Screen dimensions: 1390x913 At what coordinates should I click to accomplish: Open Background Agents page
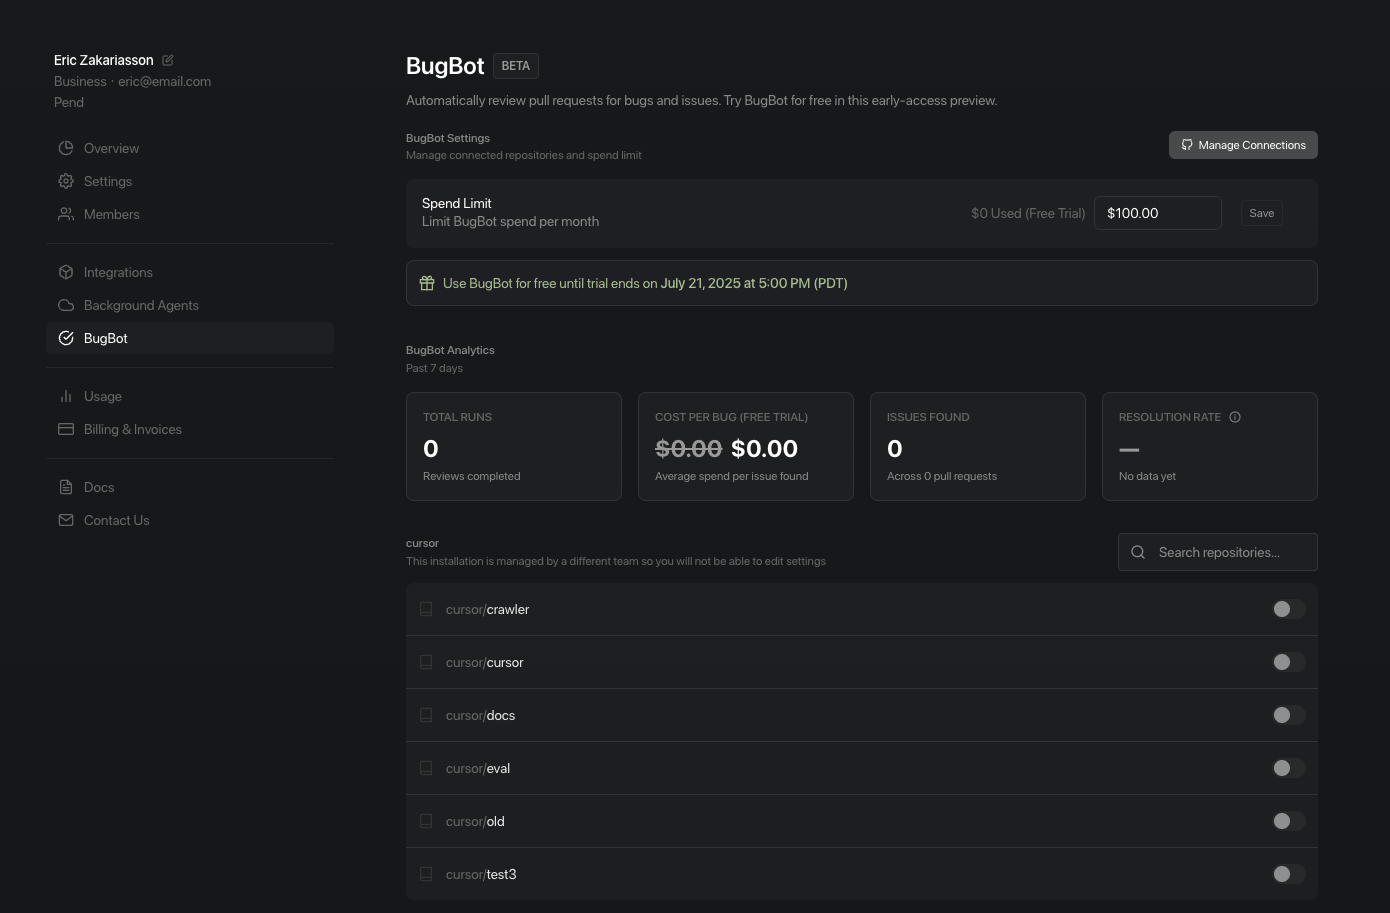tap(190, 305)
